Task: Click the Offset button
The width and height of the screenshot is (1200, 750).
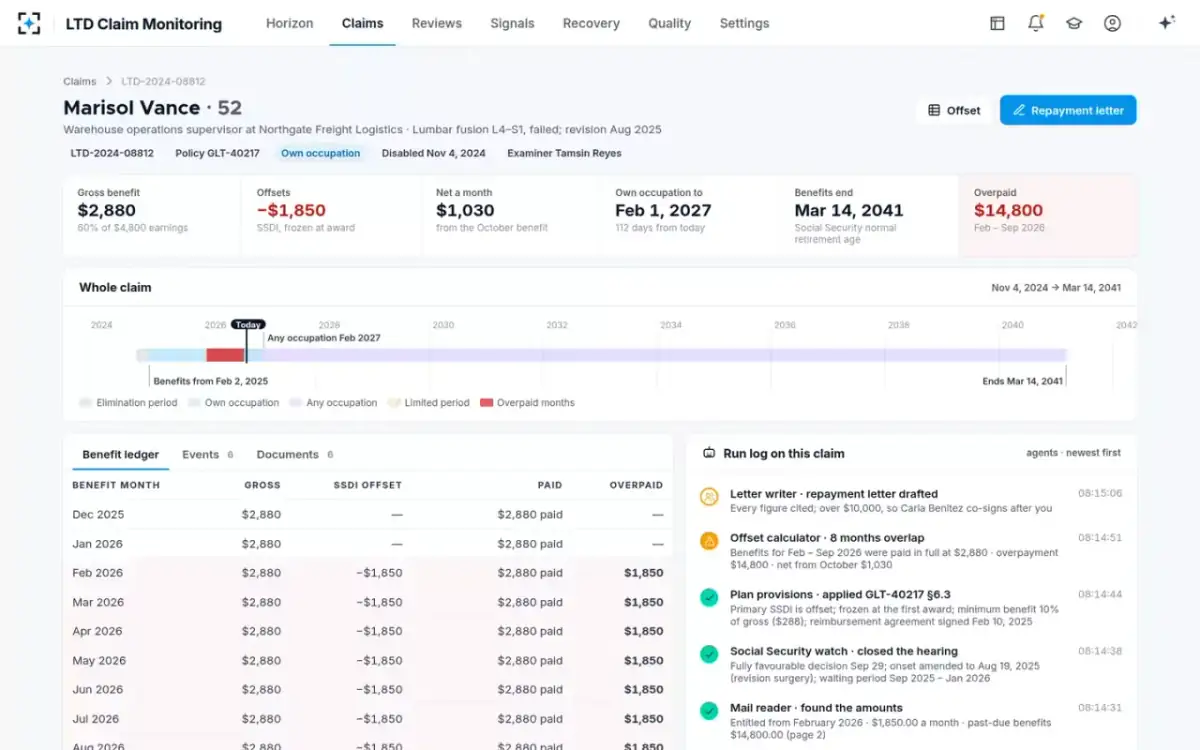Action: coord(954,110)
